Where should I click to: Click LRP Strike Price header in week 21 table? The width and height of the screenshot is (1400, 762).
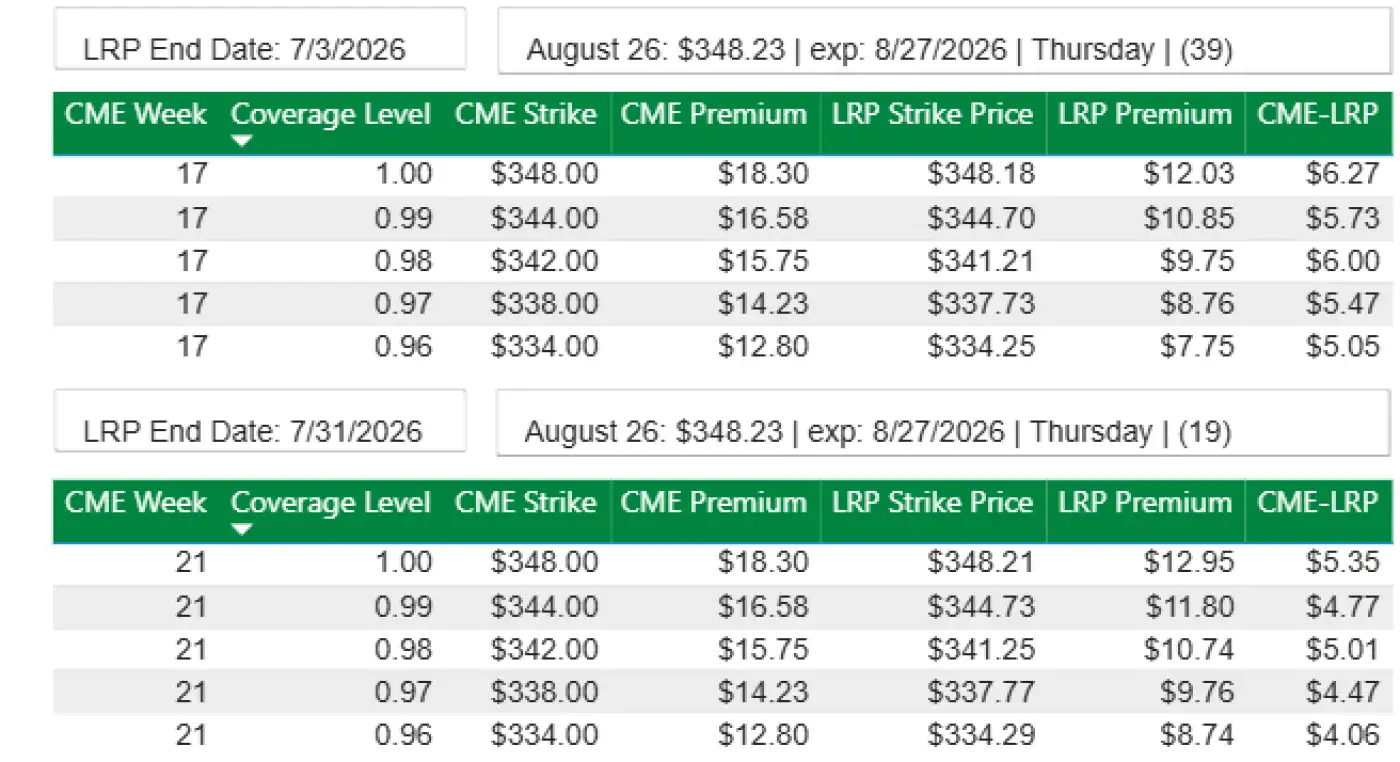(932, 502)
